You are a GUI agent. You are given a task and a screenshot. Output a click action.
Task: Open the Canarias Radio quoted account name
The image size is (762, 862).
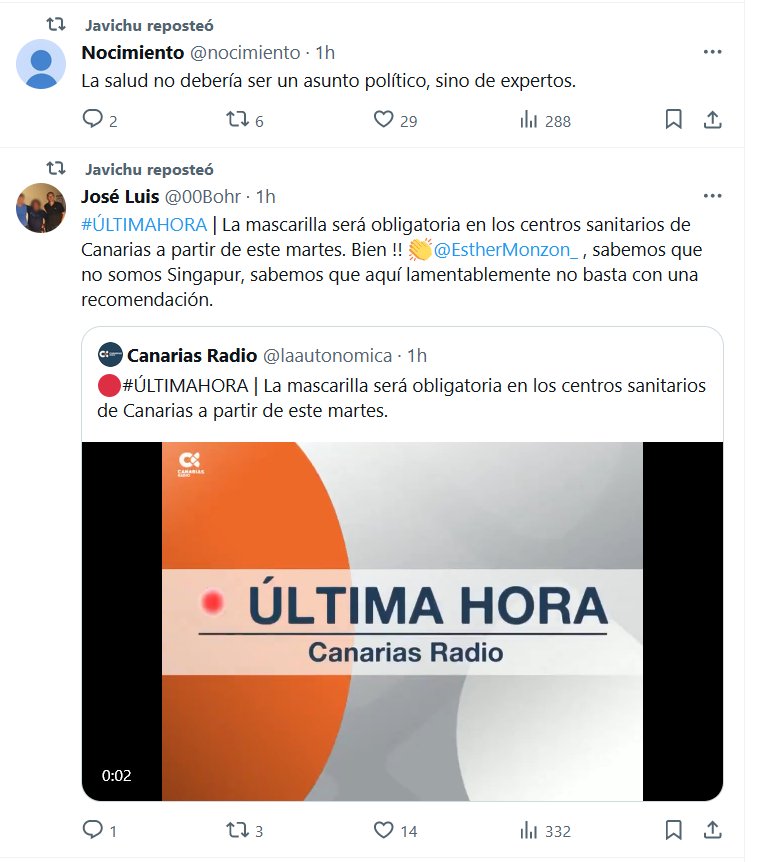(x=192, y=356)
